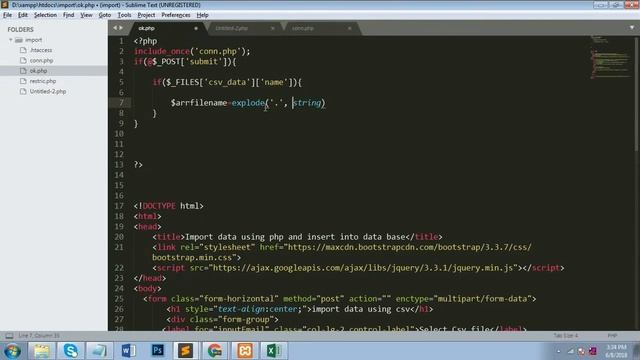Close the conn.php tab

(x=349, y=28)
